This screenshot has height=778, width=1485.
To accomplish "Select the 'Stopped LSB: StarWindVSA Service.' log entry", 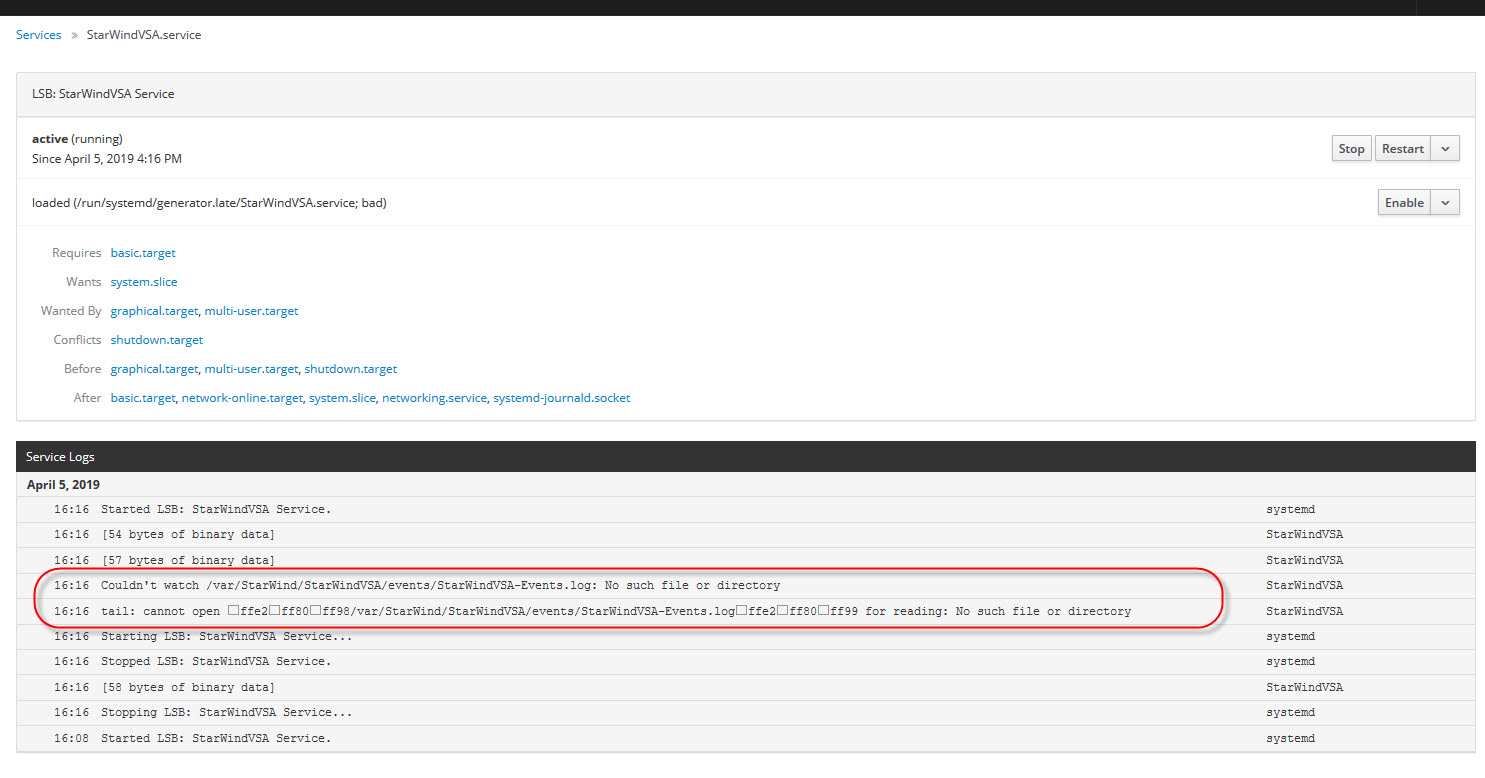I will [745, 662].
